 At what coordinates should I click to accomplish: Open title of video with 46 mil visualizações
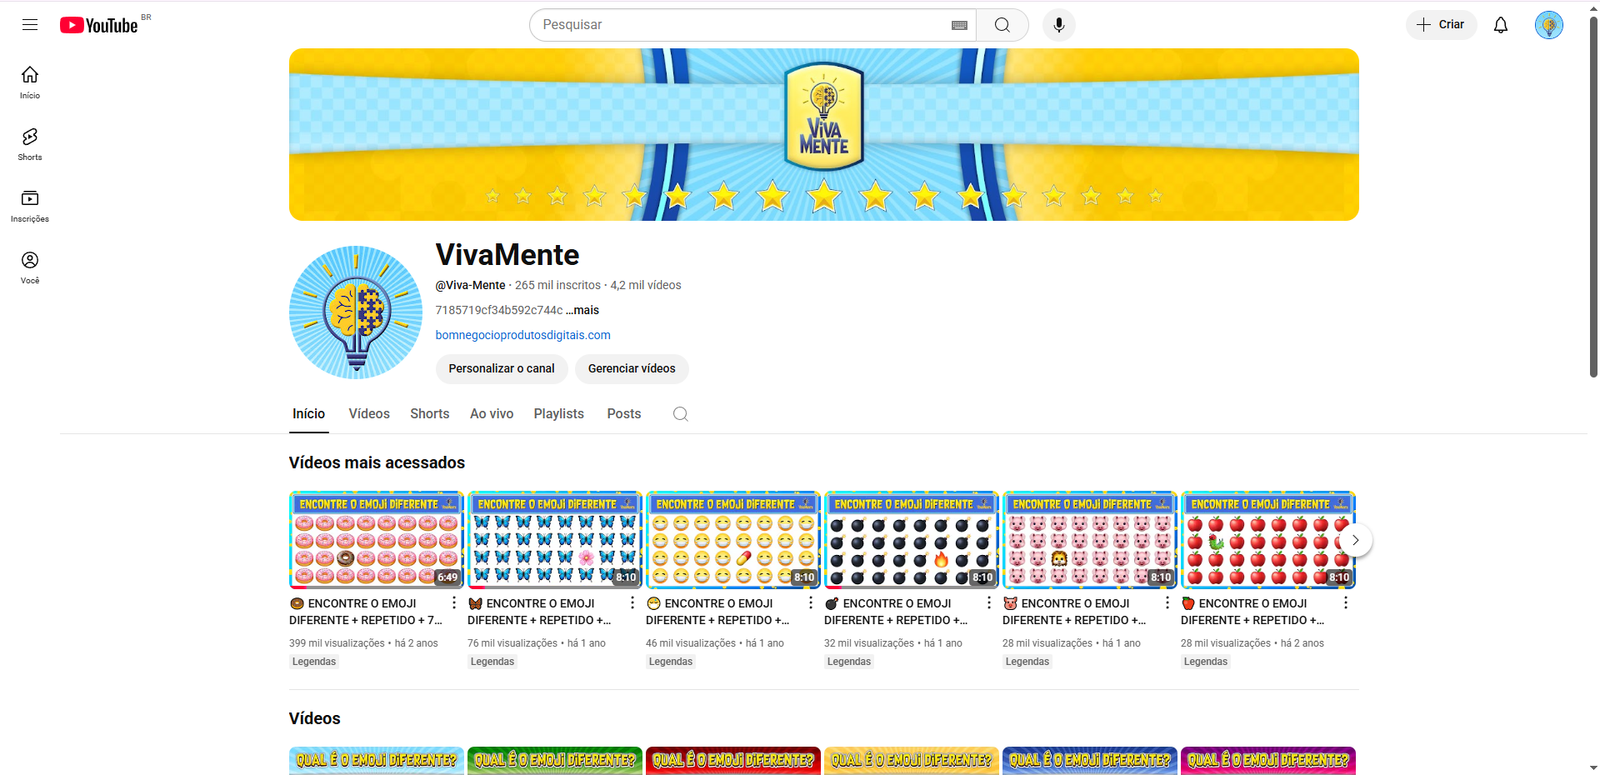click(x=718, y=612)
